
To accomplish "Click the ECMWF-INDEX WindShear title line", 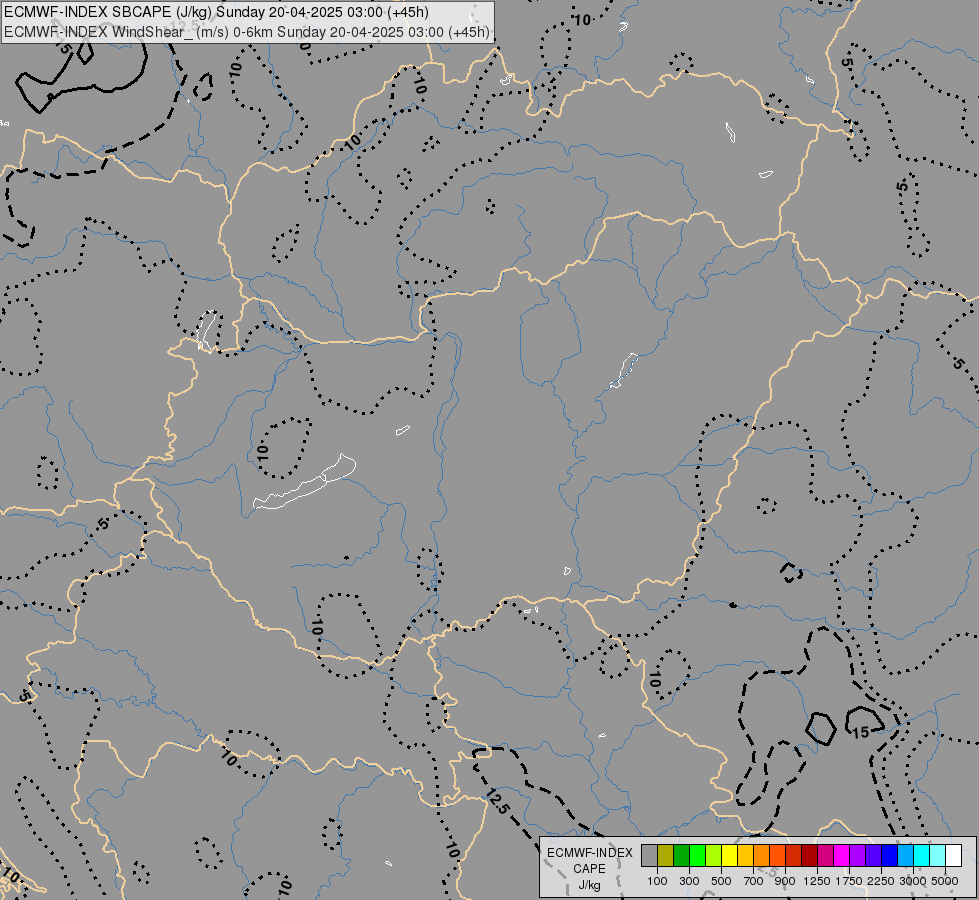I will click(x=247, y=32).
